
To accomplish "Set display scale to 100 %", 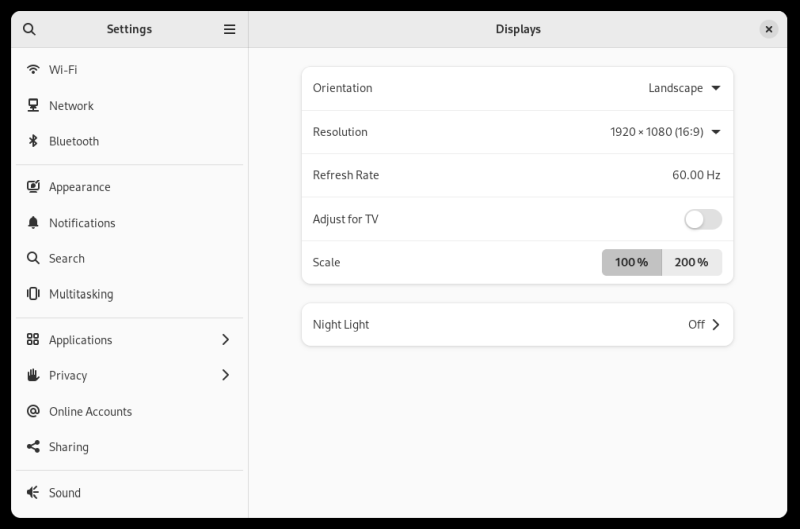I will coord(631,262).
